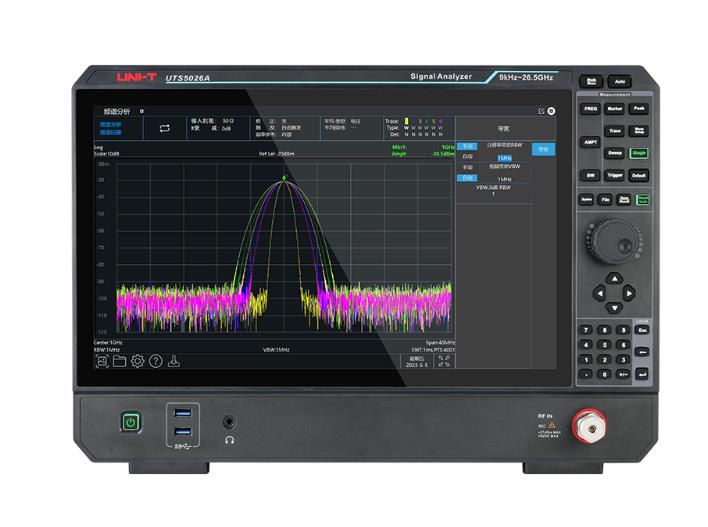Open the settings gear in bottom toolbar
Viewport: 708px width, 527px height.
pyautogui.click(x=137, y=361)
